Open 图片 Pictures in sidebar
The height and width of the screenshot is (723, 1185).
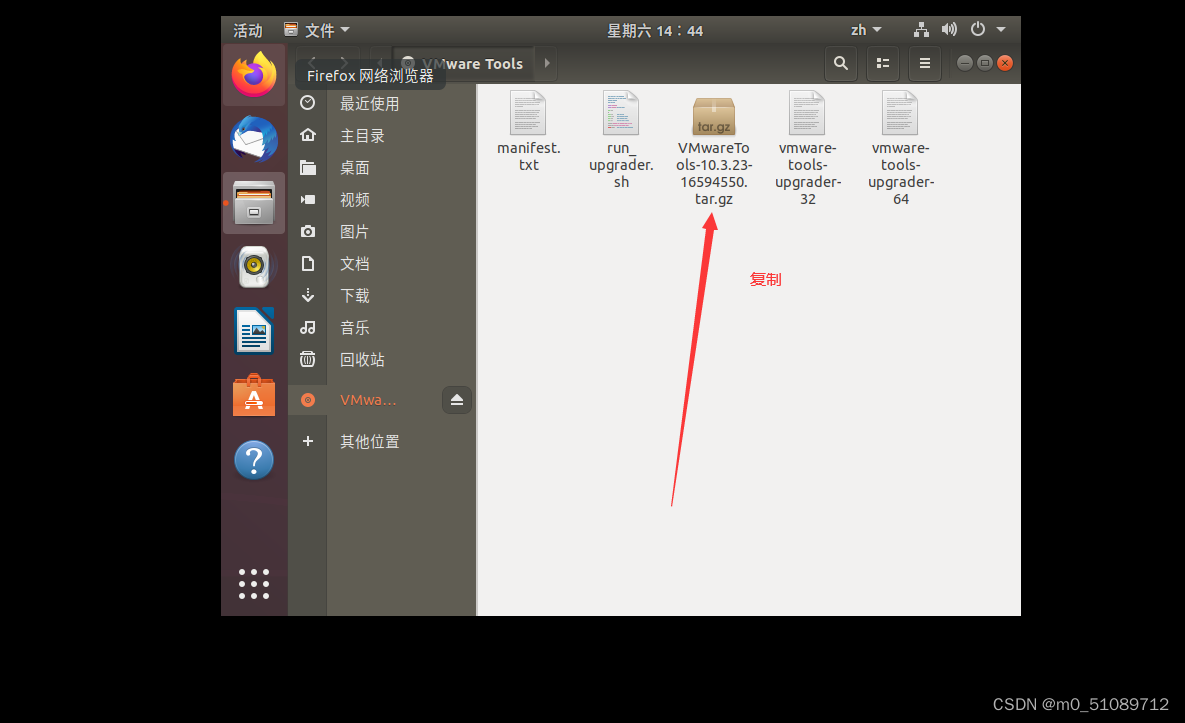tap(382, 232)
